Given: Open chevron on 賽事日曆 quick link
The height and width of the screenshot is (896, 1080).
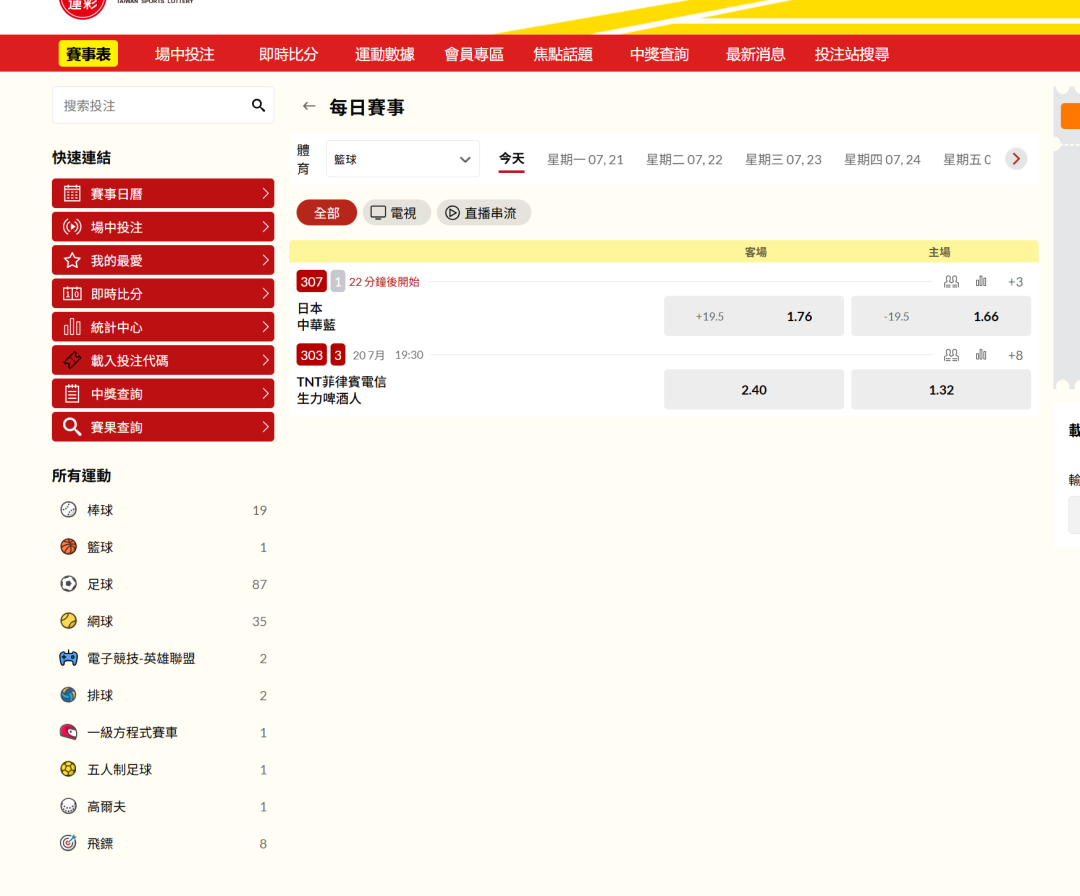Looking at the screenshot, I should (265, 194).
